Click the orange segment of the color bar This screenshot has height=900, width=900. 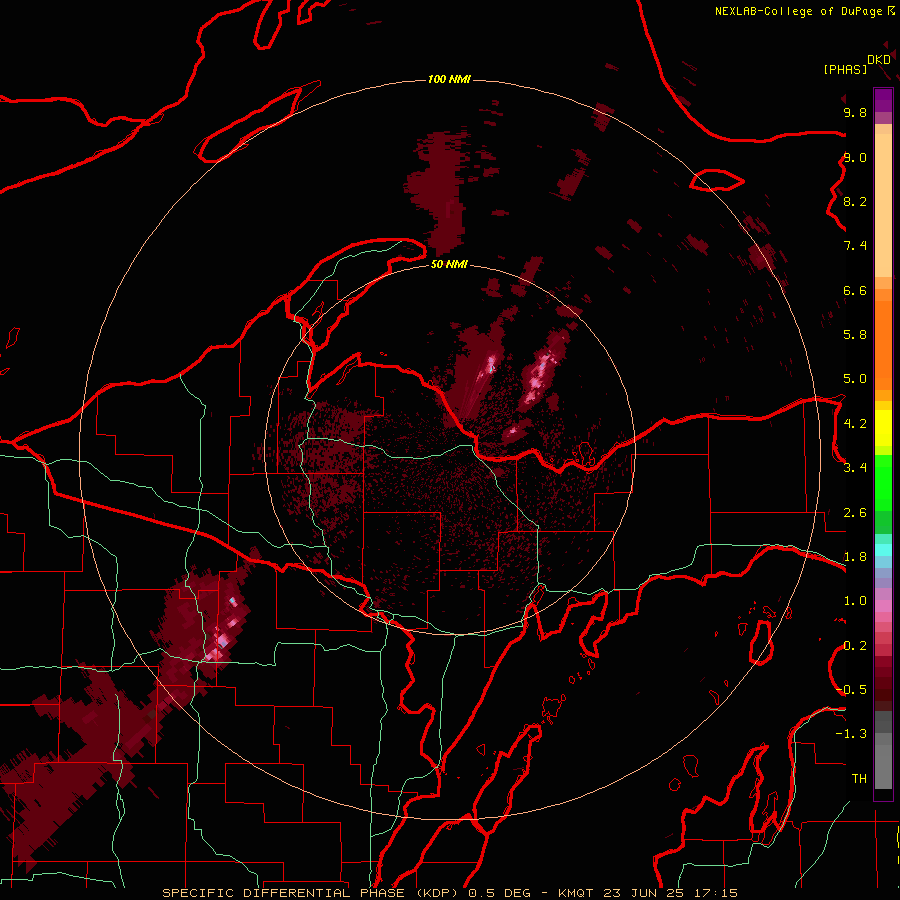pyautogui.click(x=883, y=344)
